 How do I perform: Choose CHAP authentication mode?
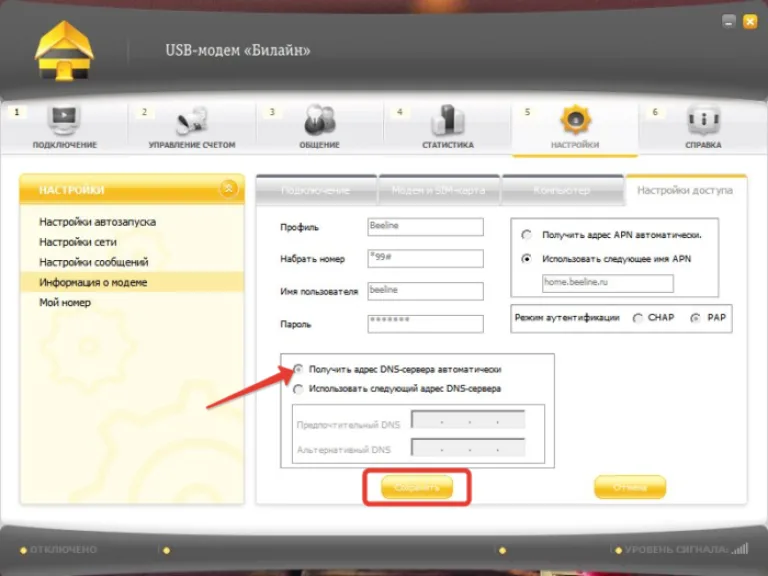click(x=638, y=318)
